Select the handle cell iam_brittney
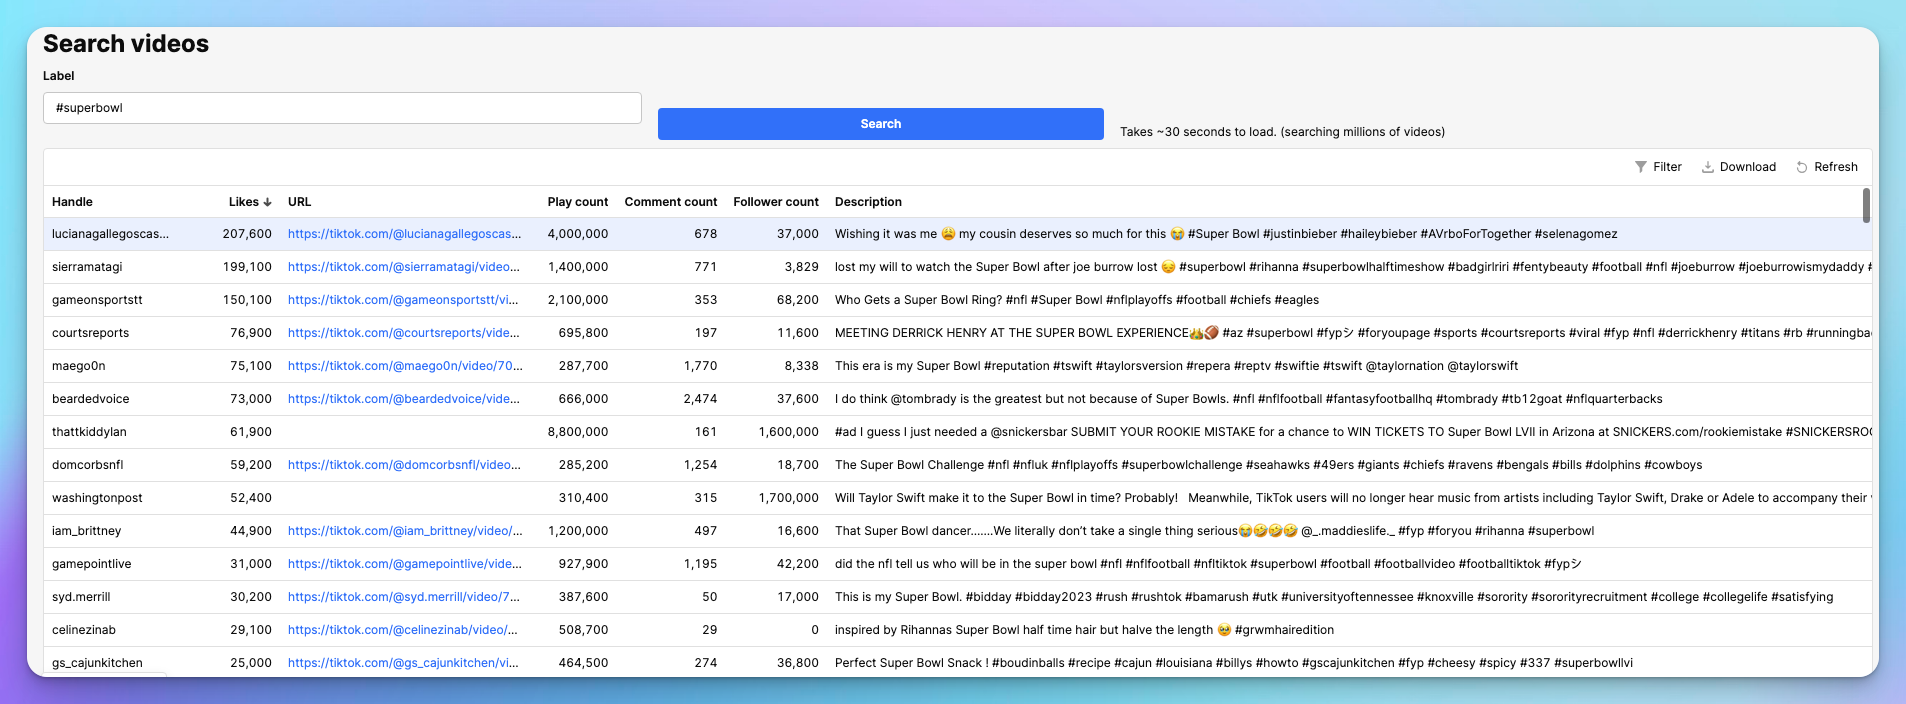Image resolution: width=1906 pixels, height=704 pixels. (x=86, y=531)
